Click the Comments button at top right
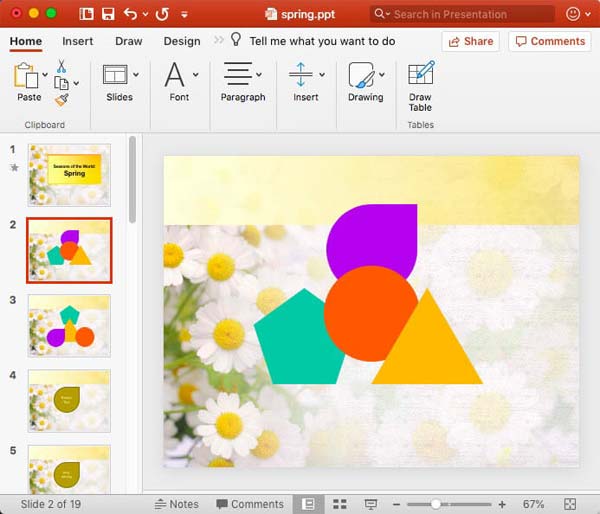This screenshot has width=600, height=514. tap(550, 41)
